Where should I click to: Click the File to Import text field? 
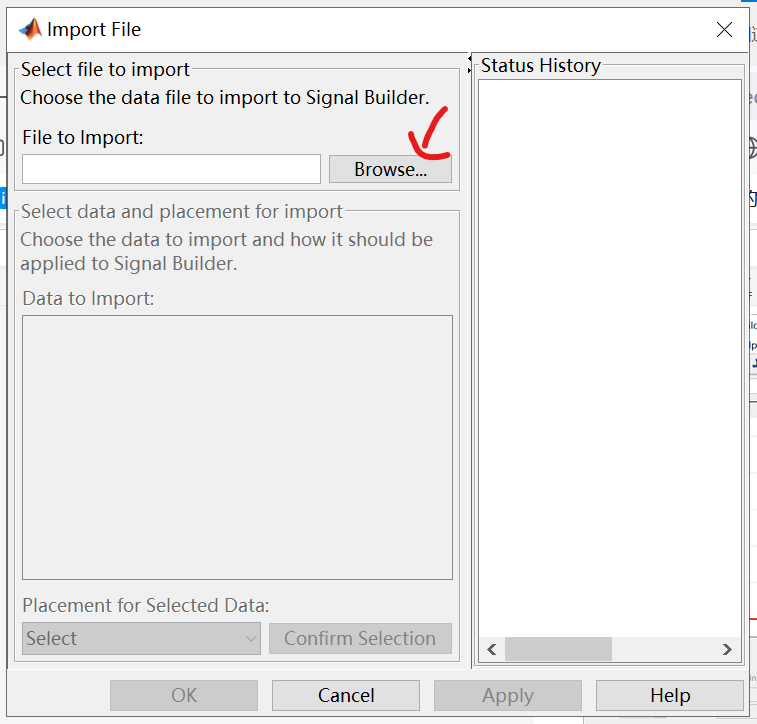tap(171, 169)
